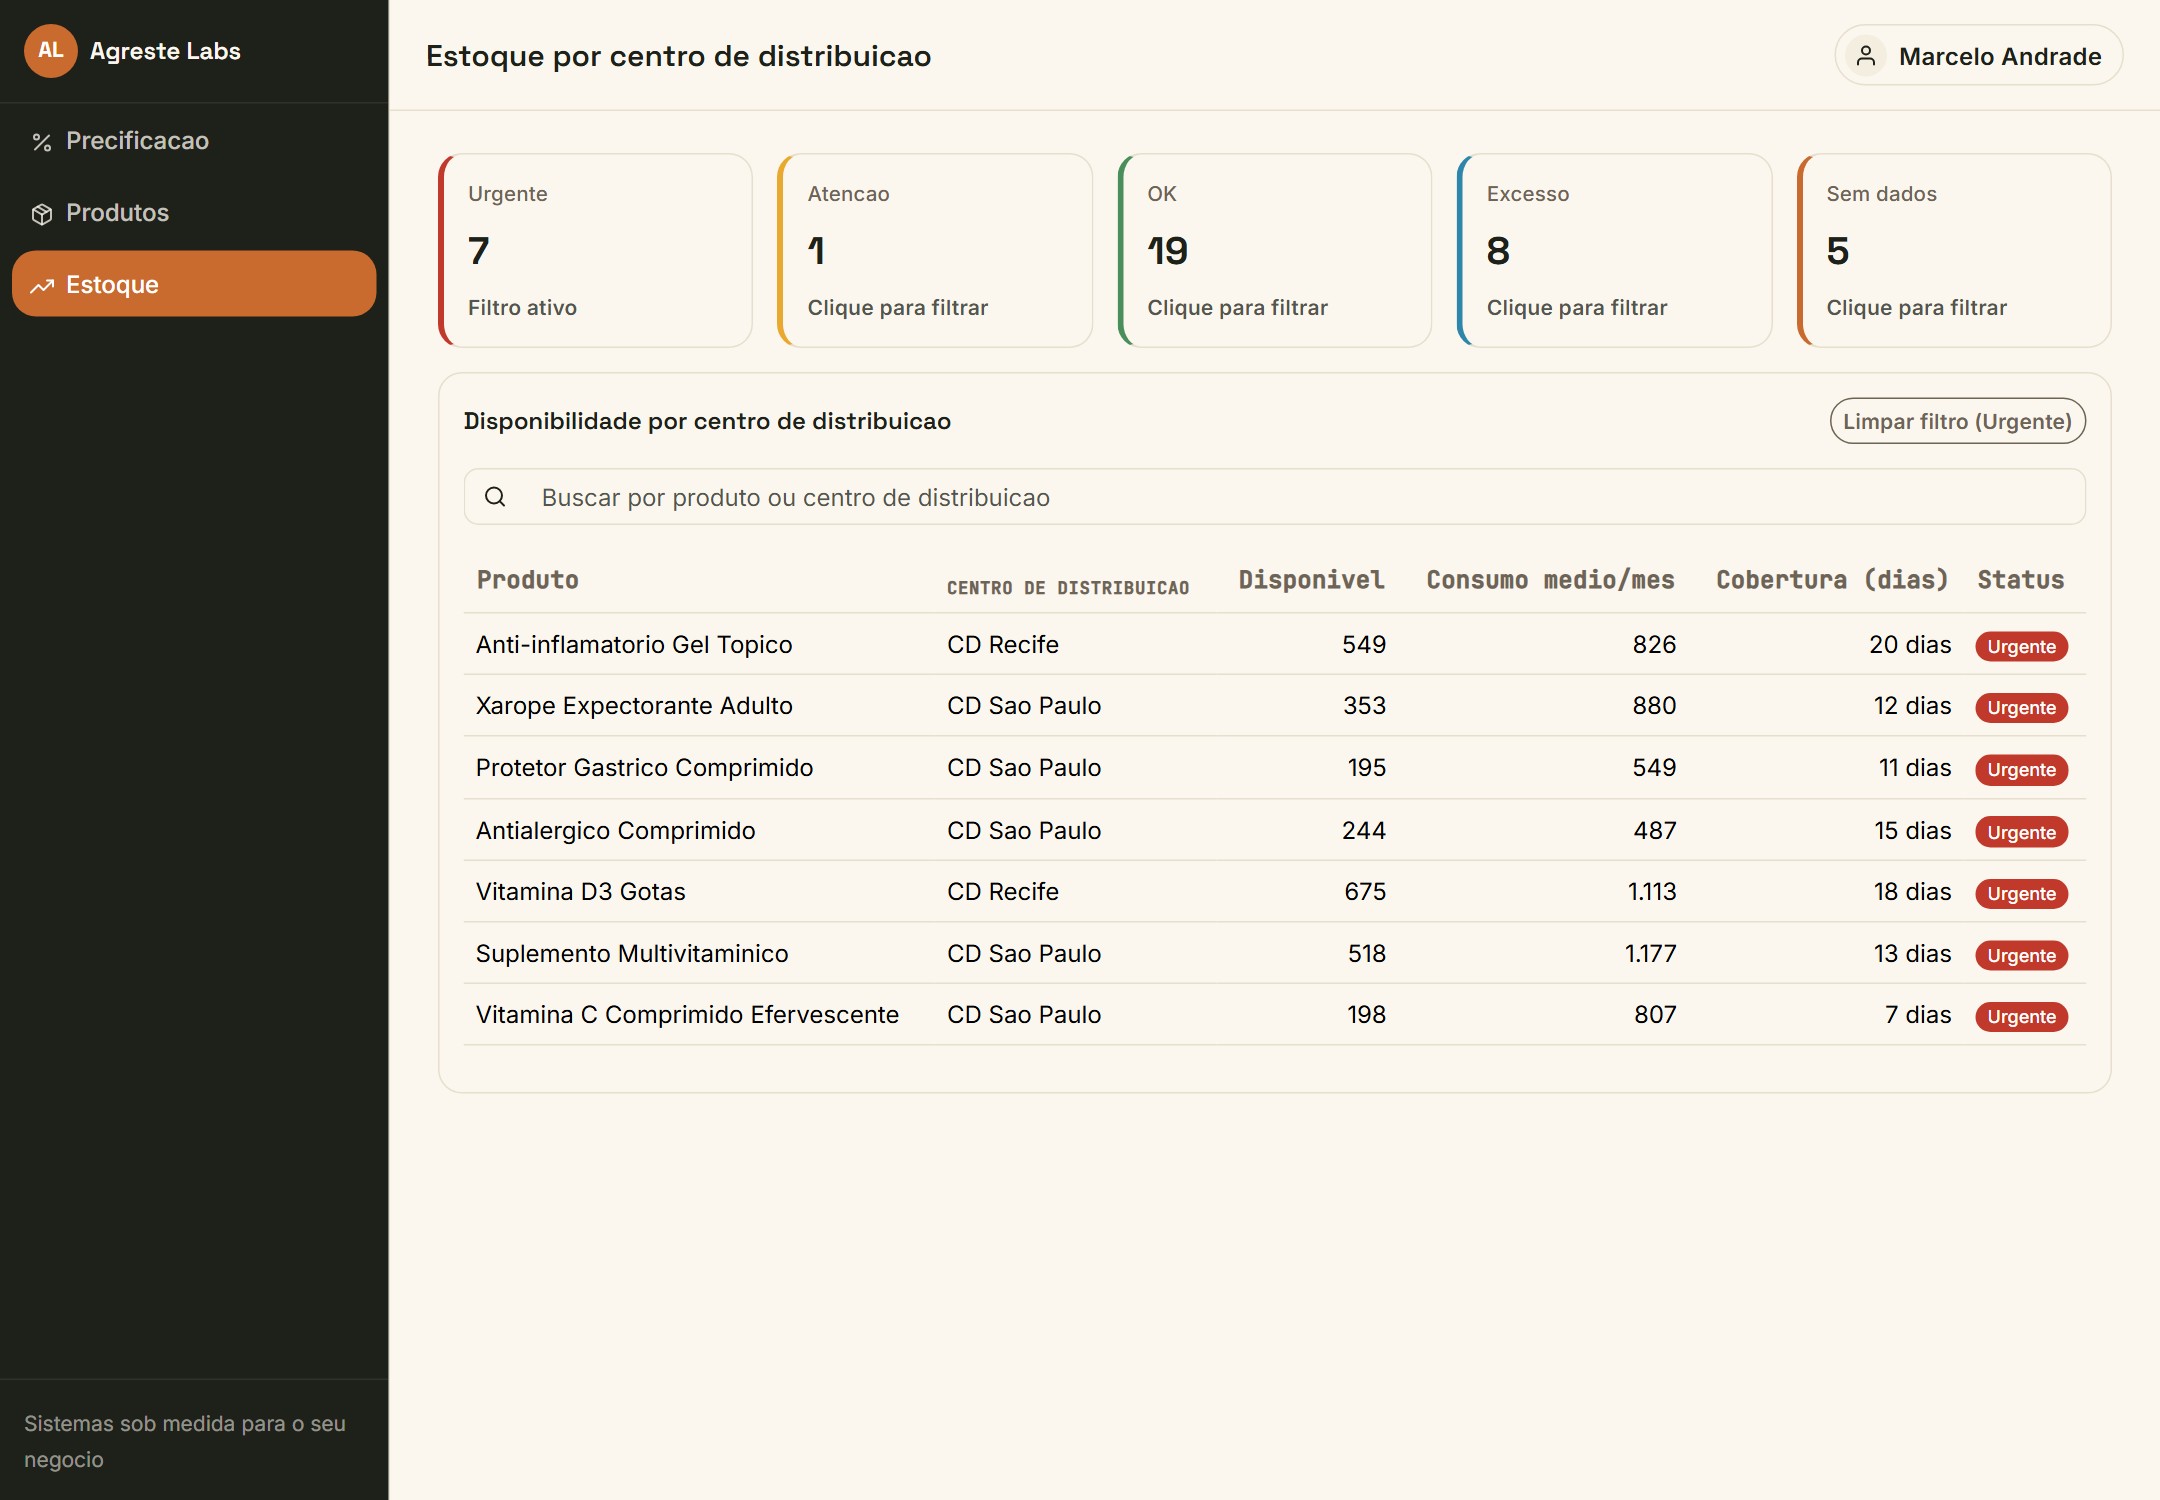Clear the Urgente filter

pyautogui.click(x=1957, y=421)
